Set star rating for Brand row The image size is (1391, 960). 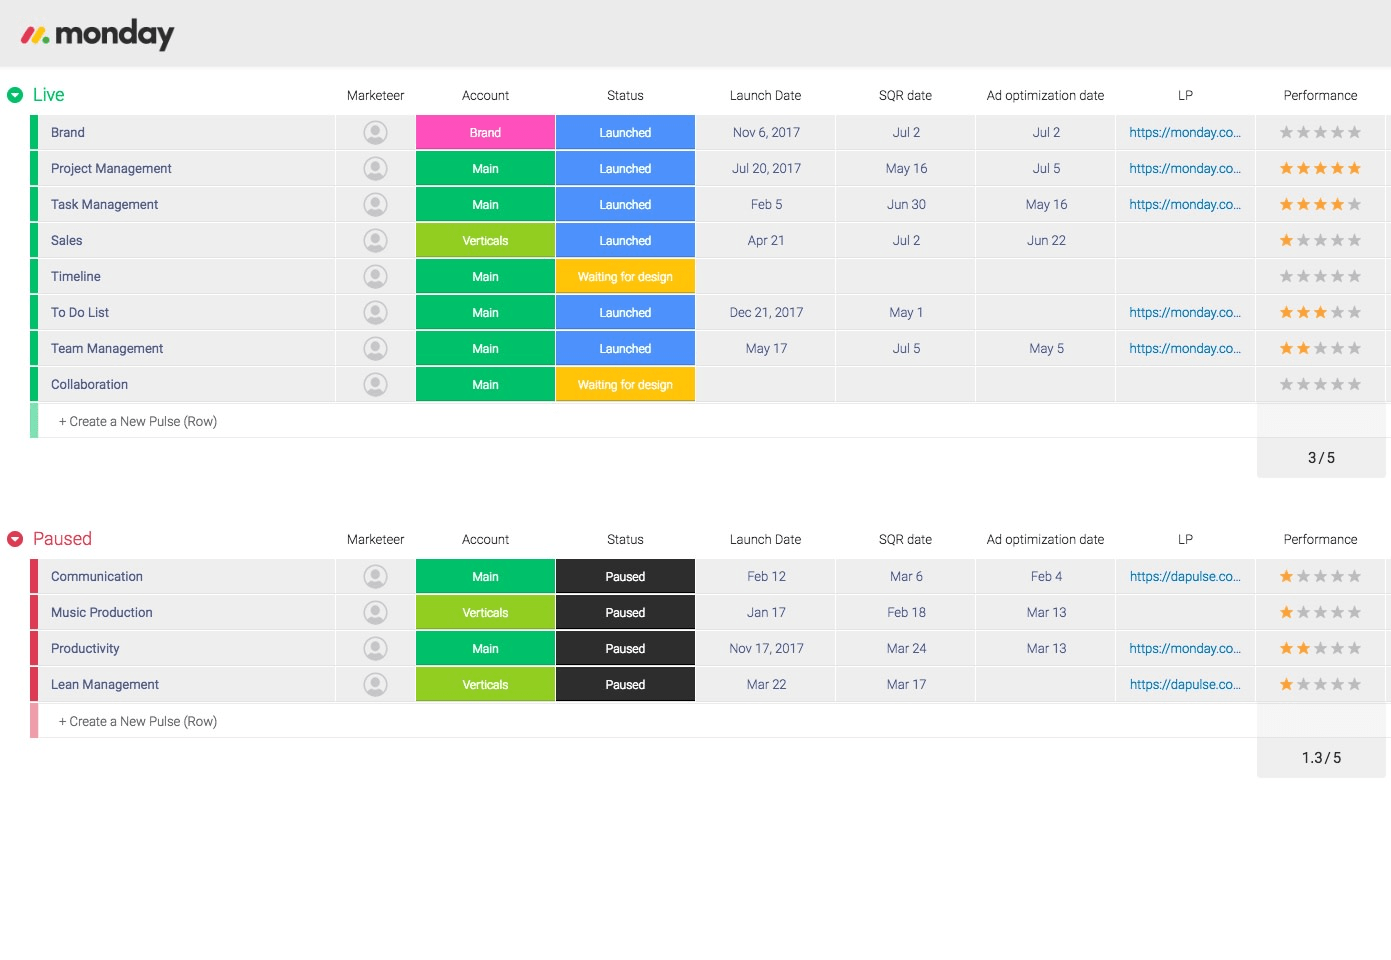coord(1320,132)
